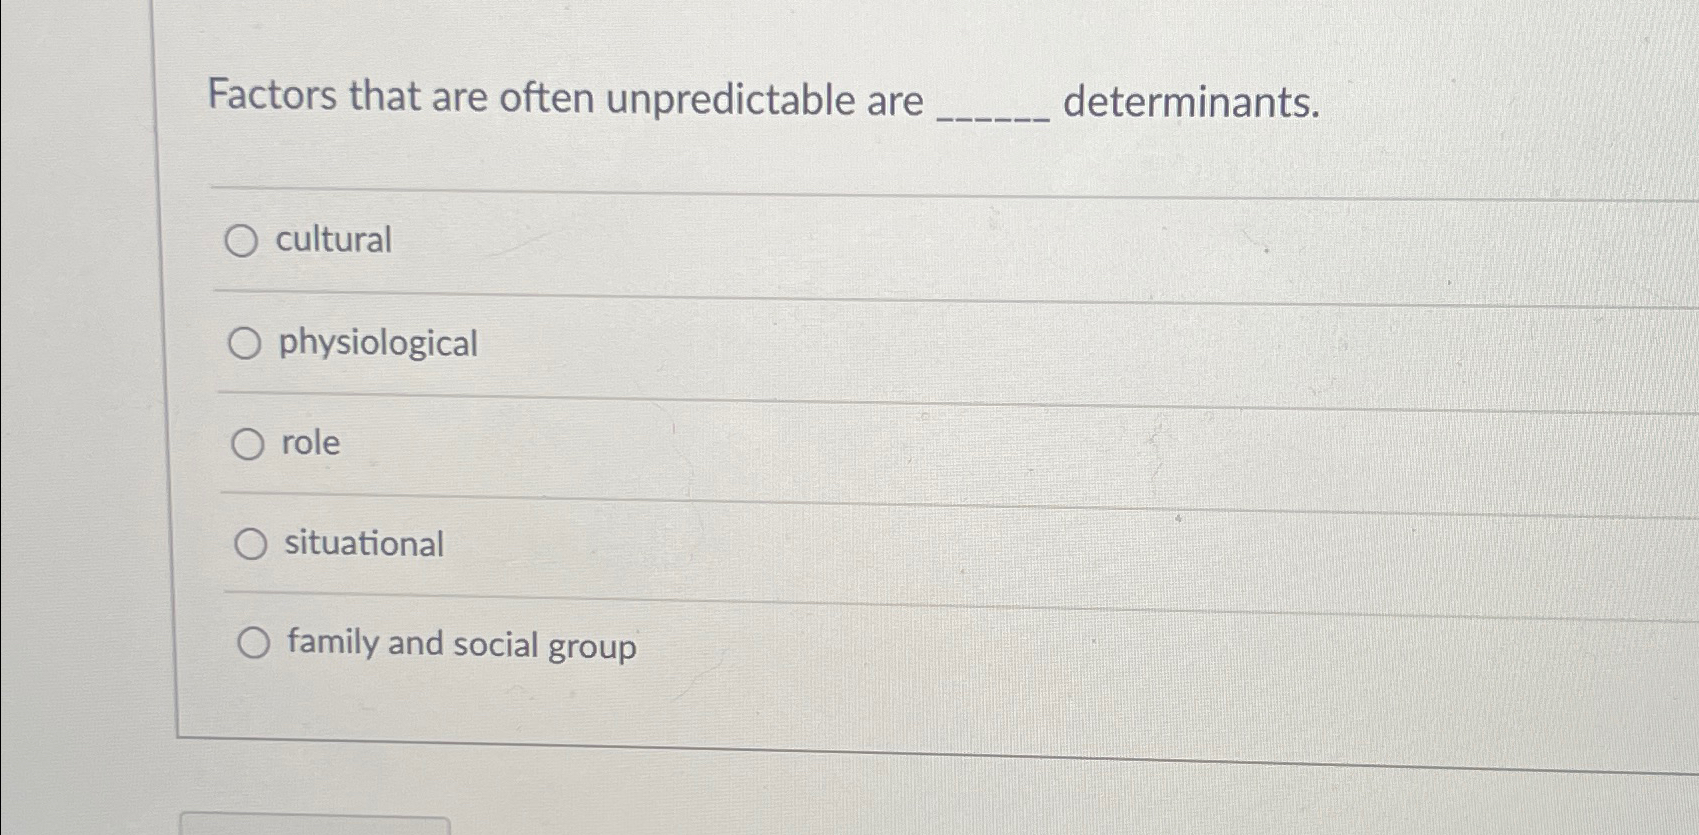Click the family and social group label
1699x835 pixels.
(458, 645)
